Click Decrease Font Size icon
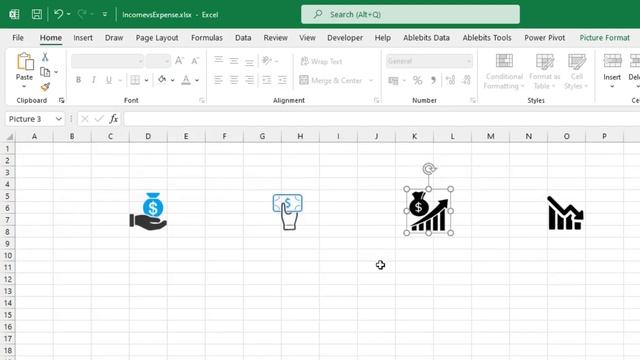The image size is (640, 360). (x=195, y=61)
